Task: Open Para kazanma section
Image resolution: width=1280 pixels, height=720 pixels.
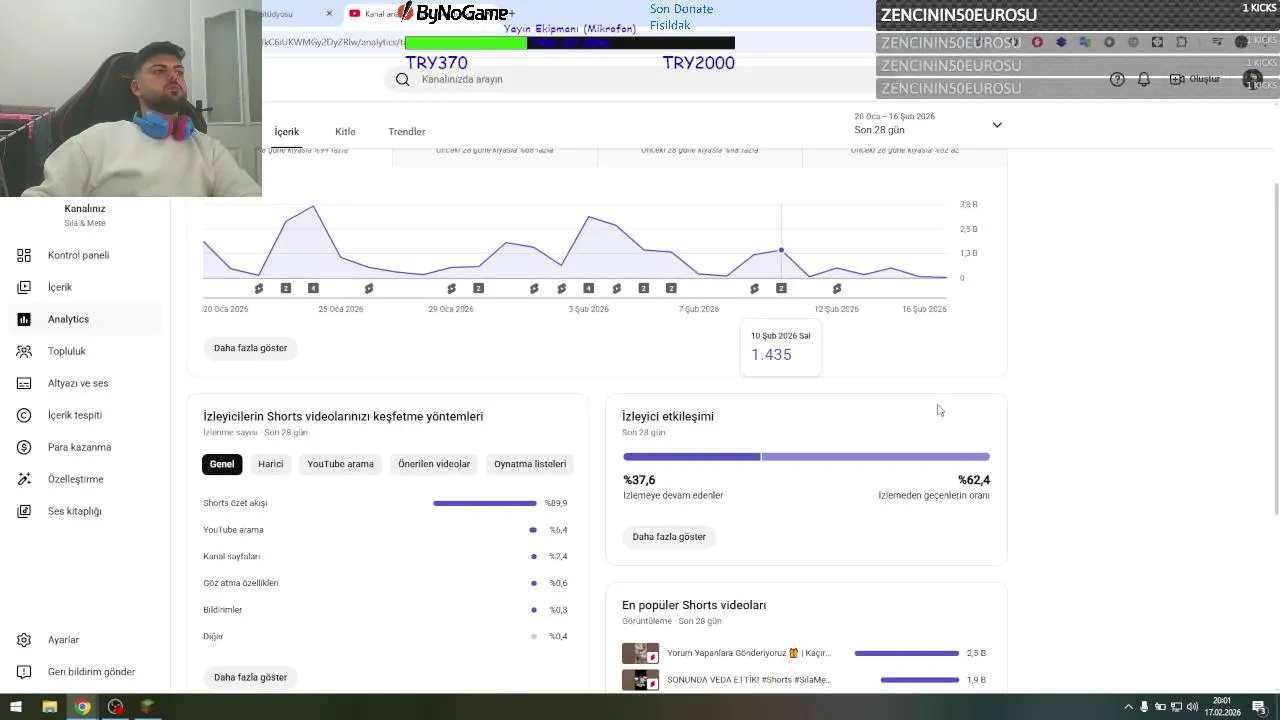Action: pyautogui.click(x=80, y=447)
